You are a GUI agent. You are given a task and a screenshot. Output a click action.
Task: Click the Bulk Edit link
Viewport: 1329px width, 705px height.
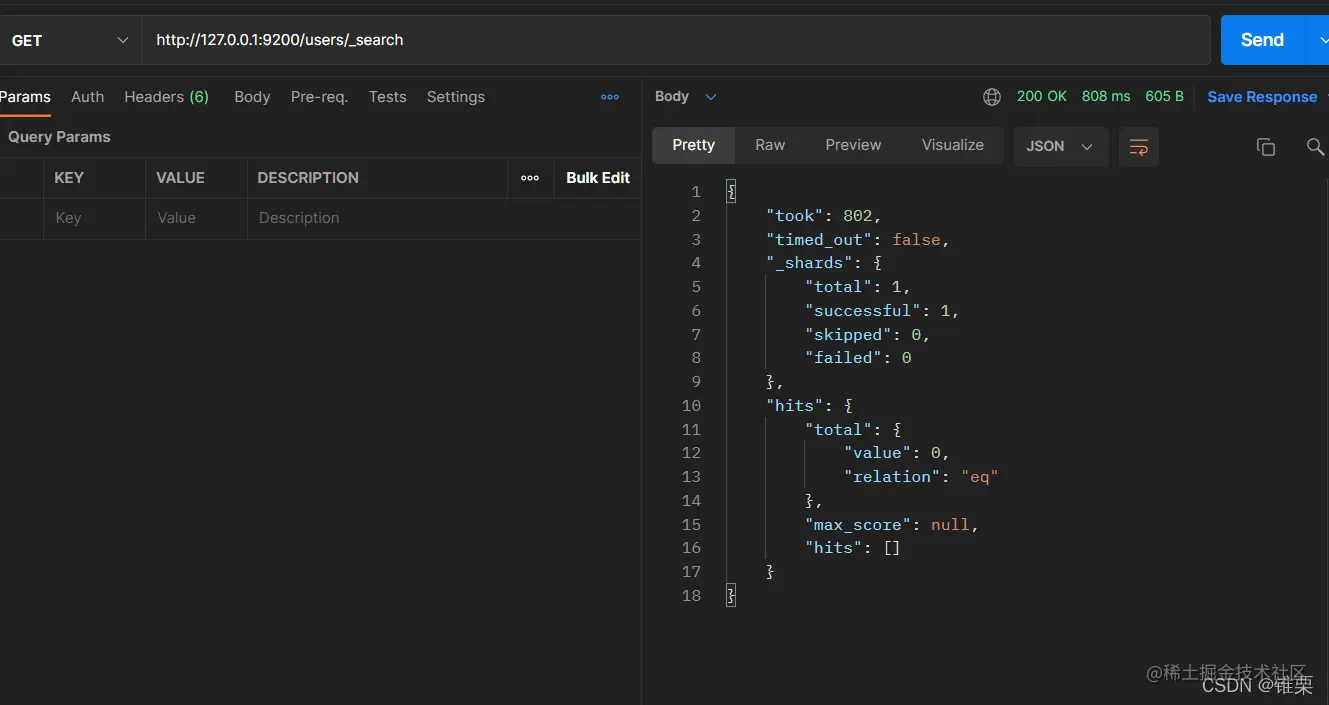coord(598,178)
